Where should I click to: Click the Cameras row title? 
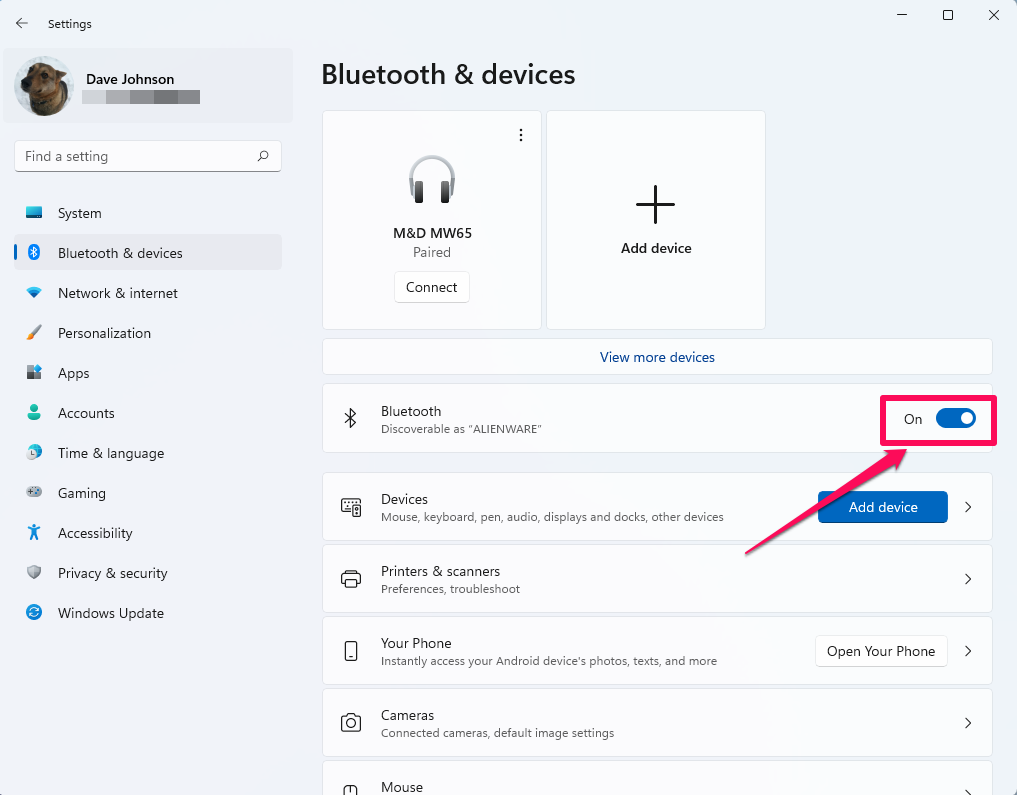point(407,715)
